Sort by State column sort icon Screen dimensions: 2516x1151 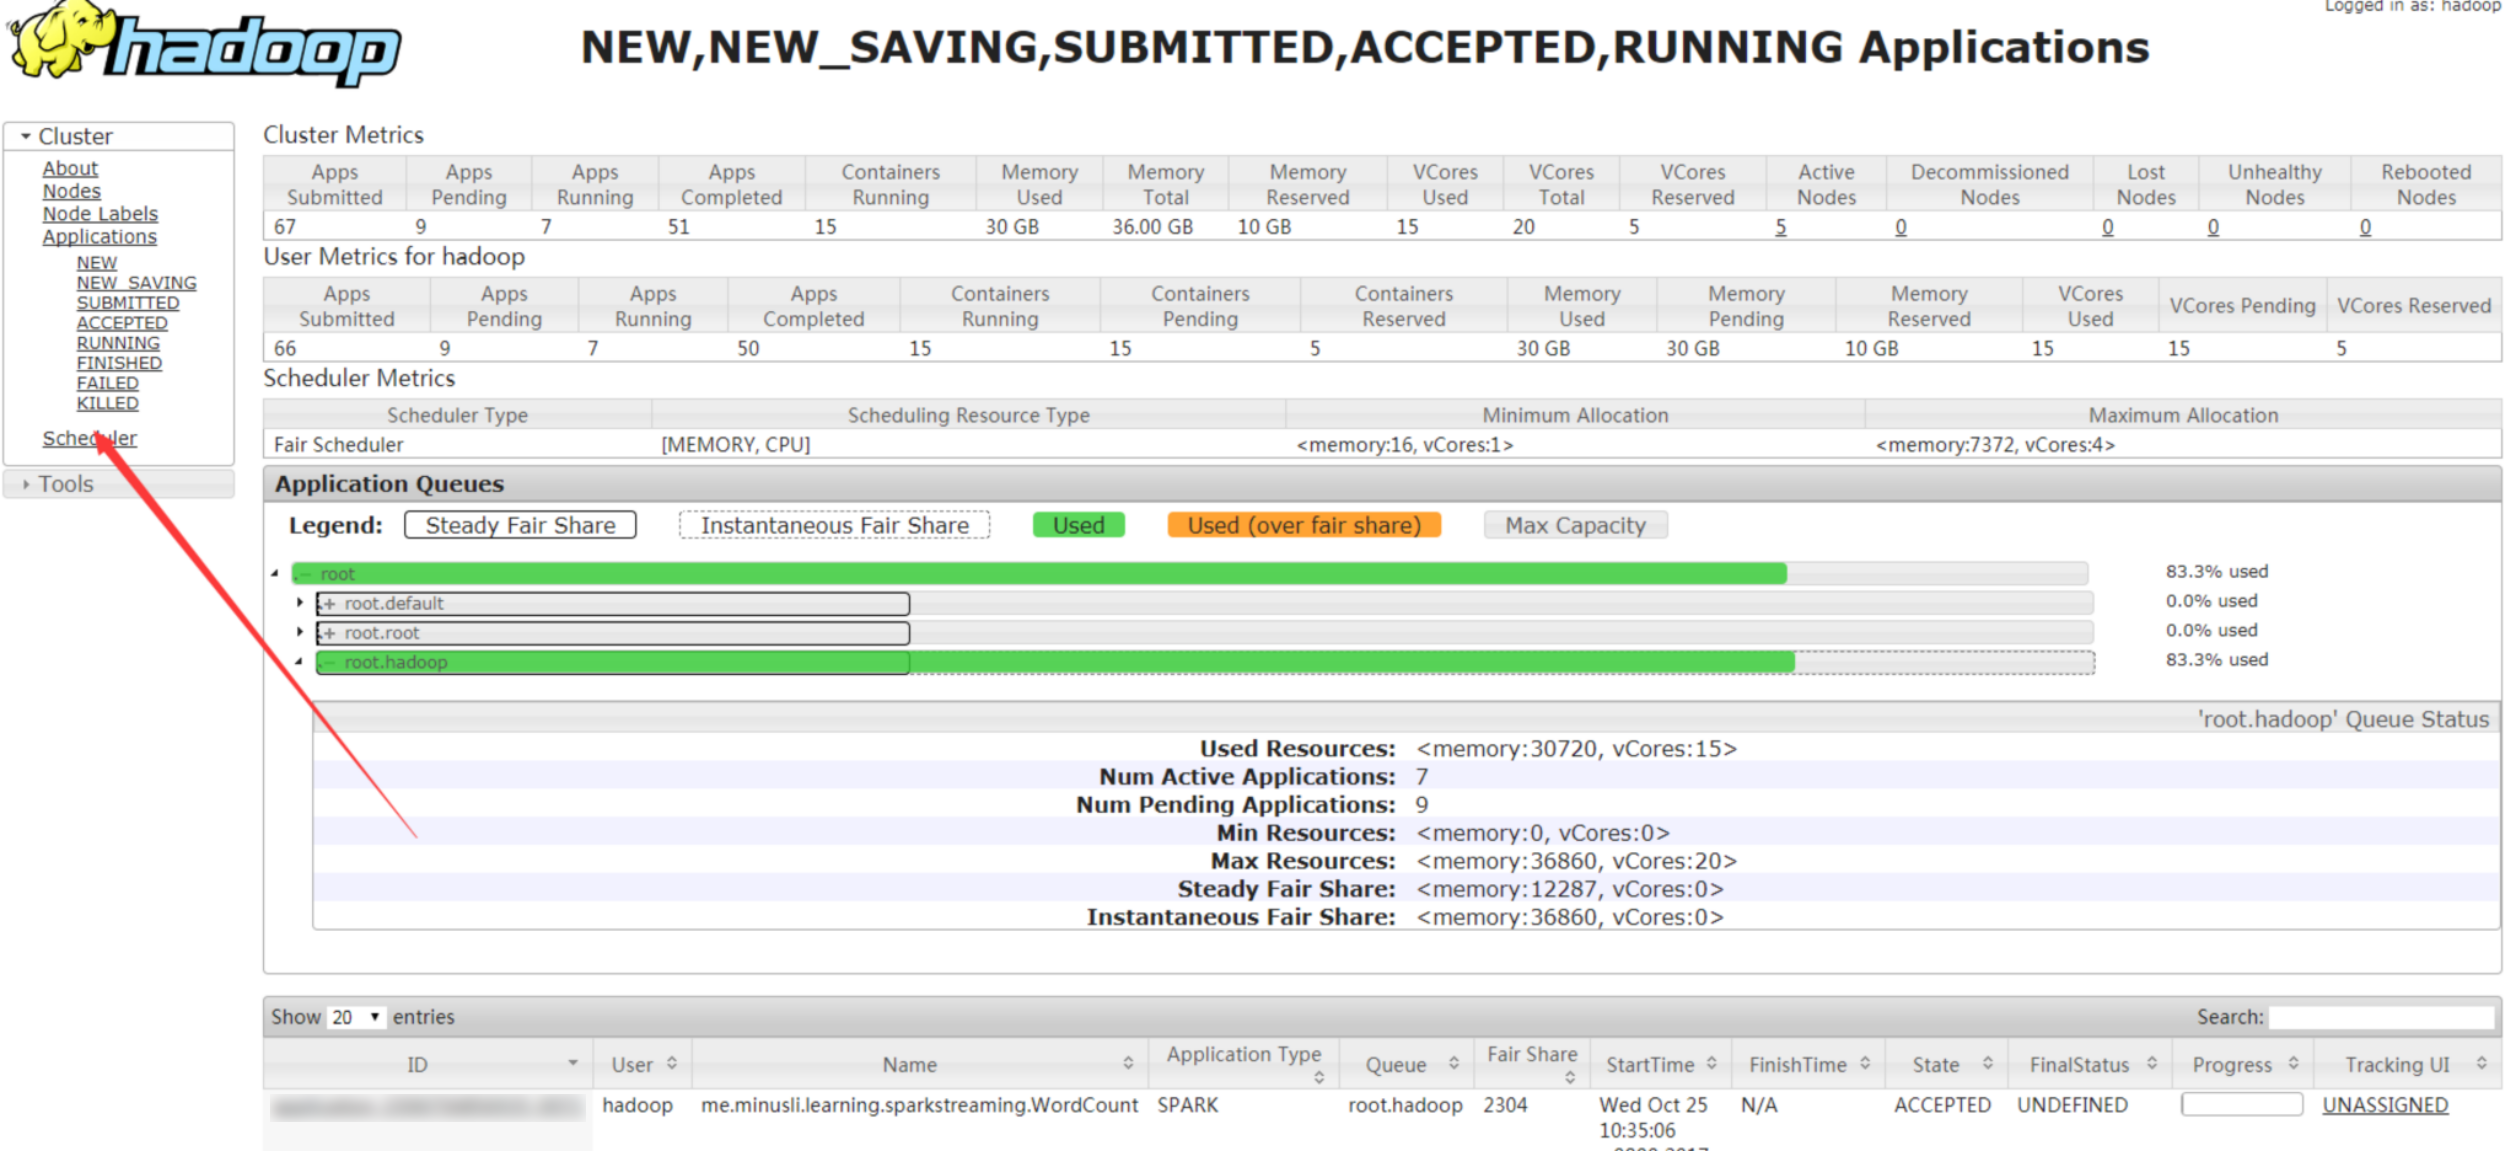[1988, 1064]
